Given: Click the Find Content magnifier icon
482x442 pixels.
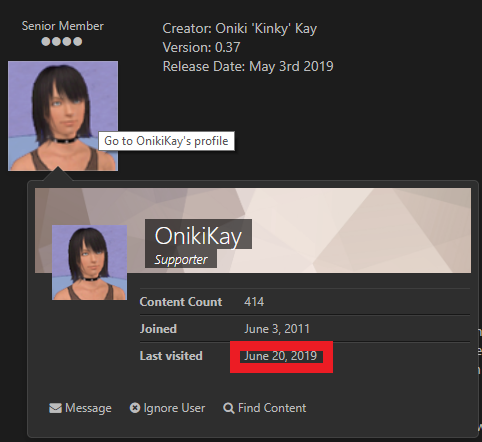Looking at the screenshot, I should (x=229, y=408).
